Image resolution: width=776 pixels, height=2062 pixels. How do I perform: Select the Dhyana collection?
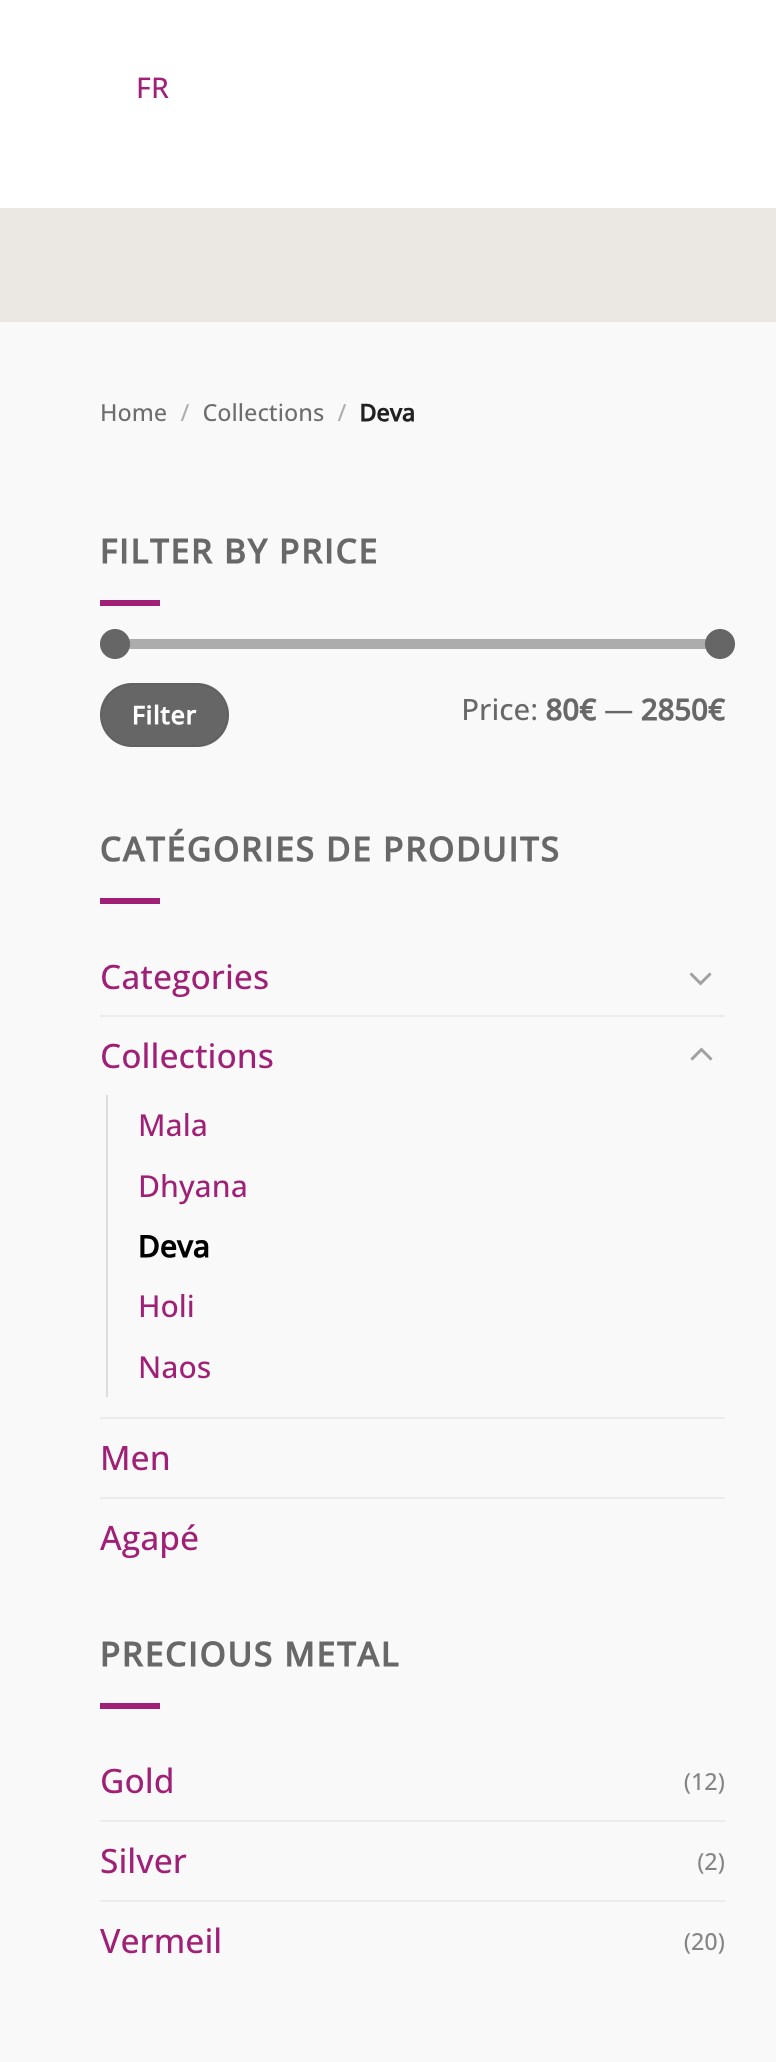(193, 1187)
